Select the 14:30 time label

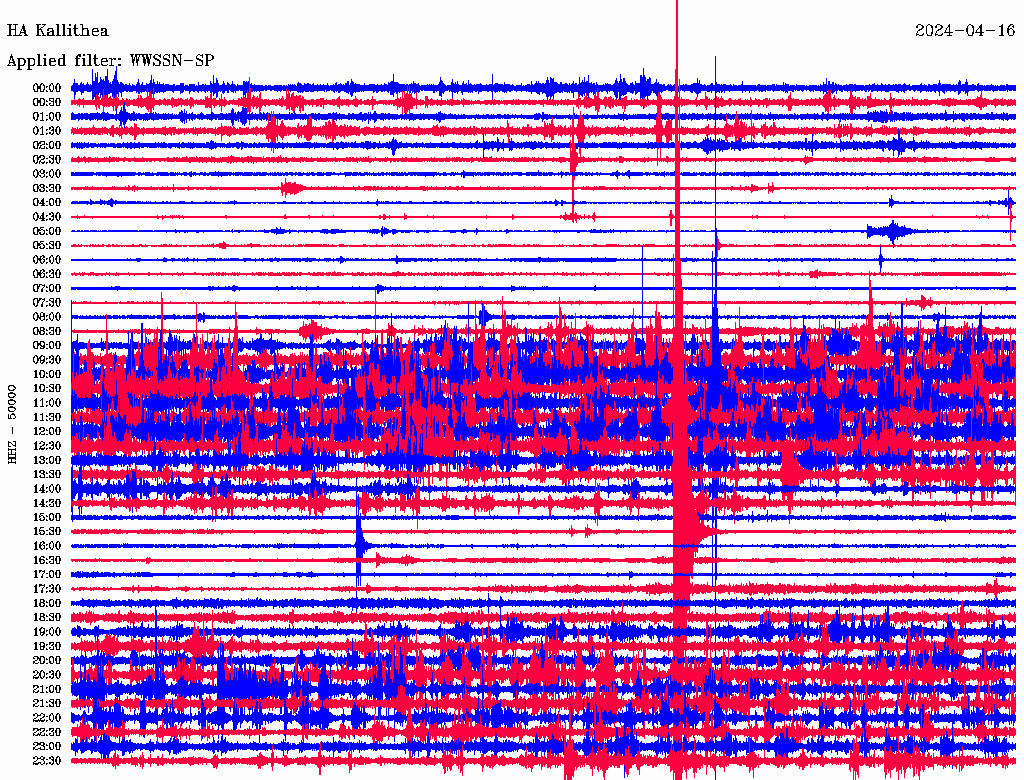pos(47,504)
